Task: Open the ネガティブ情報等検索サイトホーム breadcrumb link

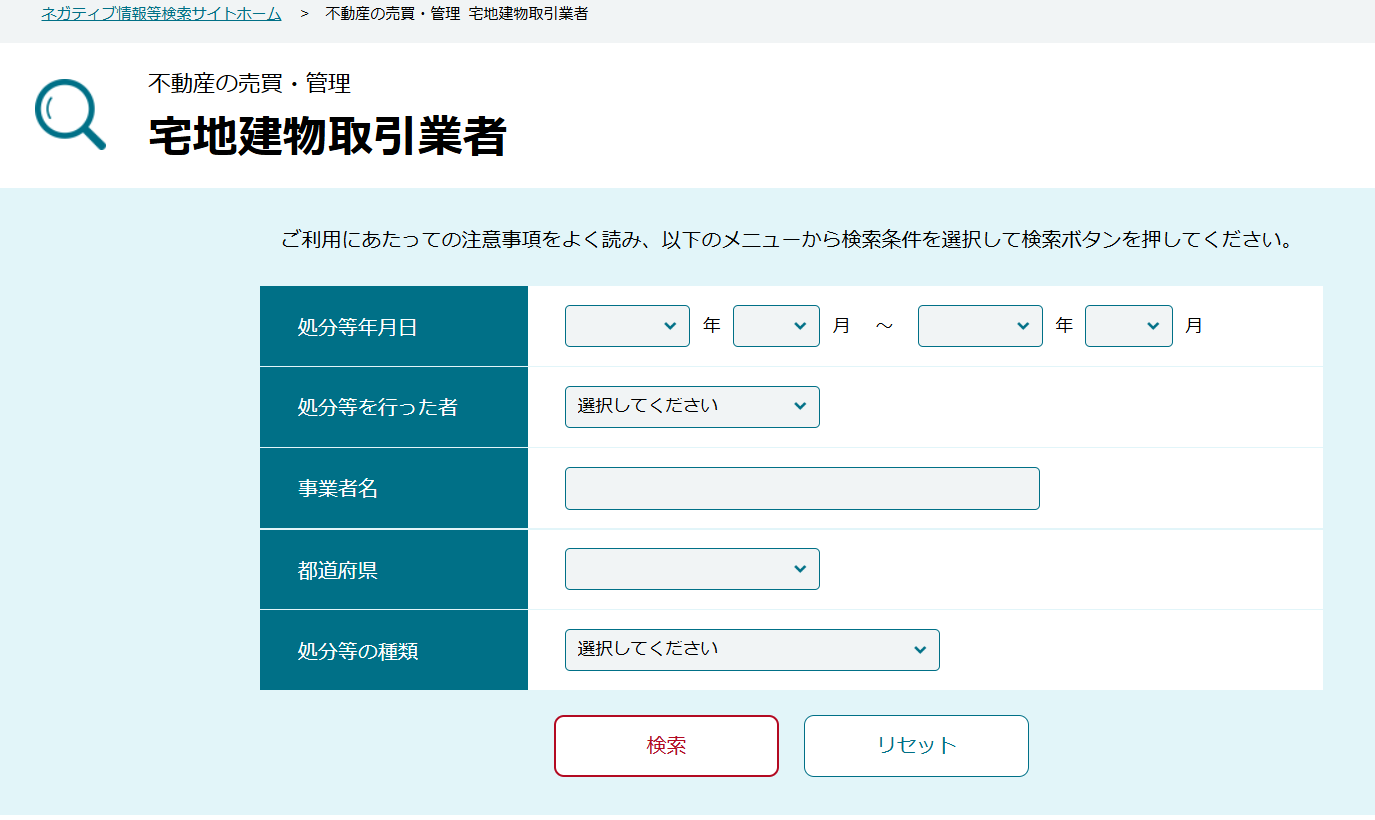Action: click(x=161, y=14)
